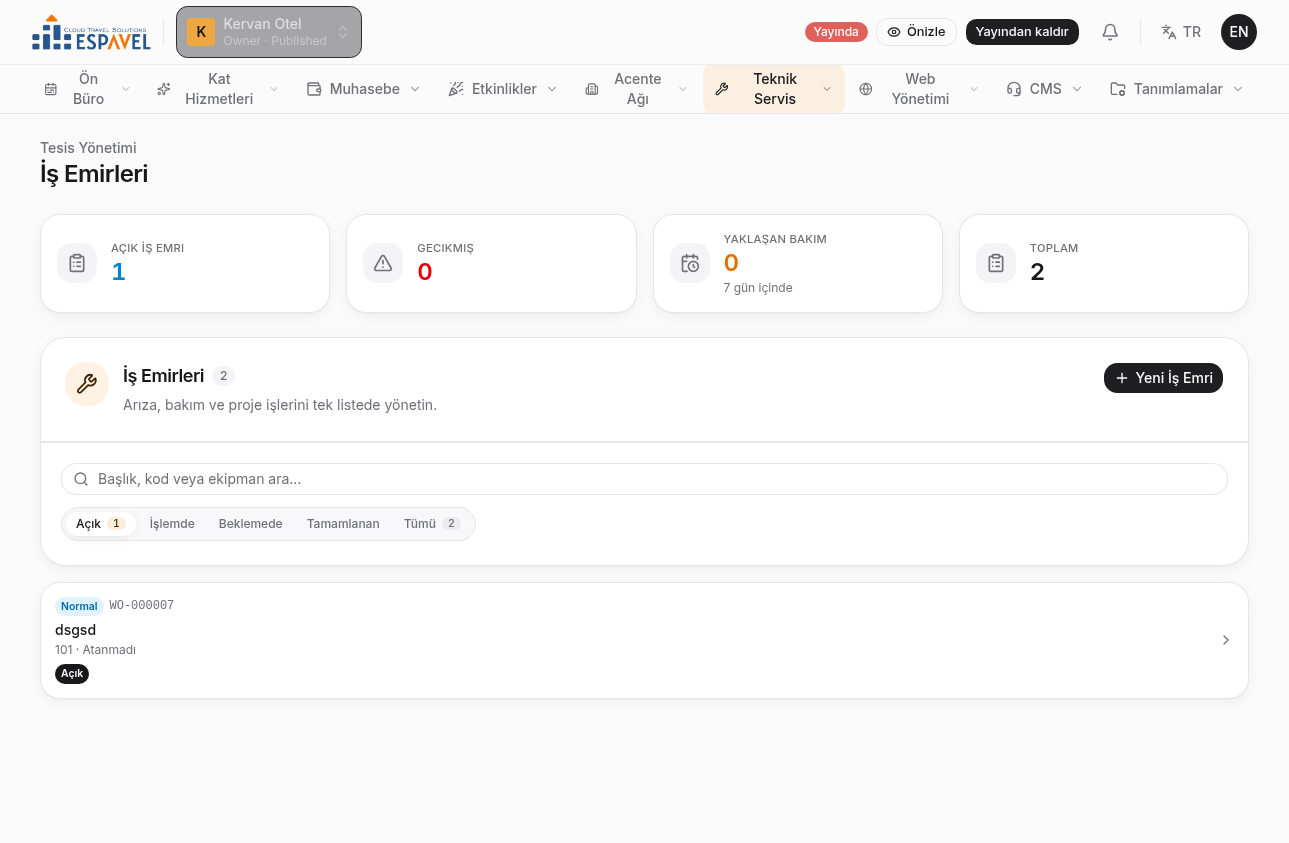Viewport: 1289px width, 843px height.
Task: Open the EN user avatar menu
Action: (x=1239, y=32)
